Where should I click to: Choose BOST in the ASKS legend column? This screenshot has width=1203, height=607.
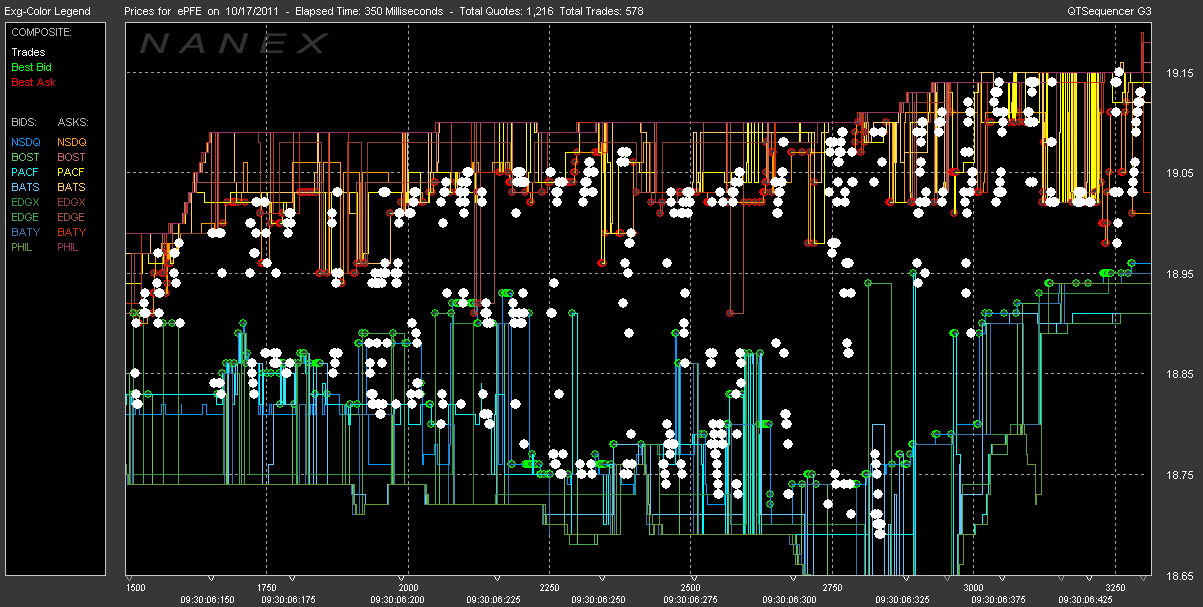(71, 157)
